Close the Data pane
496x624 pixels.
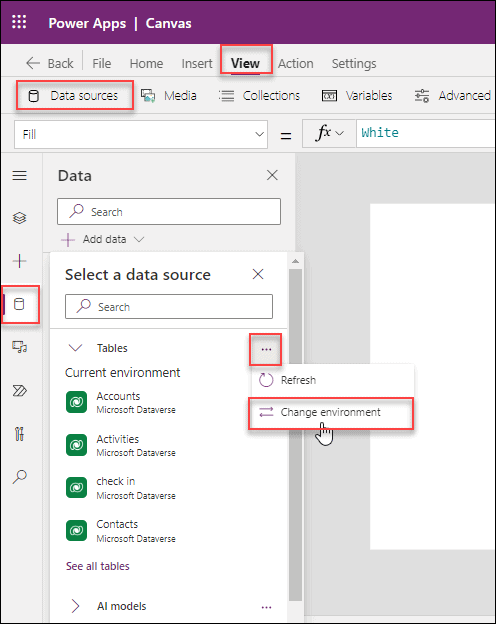272,175
